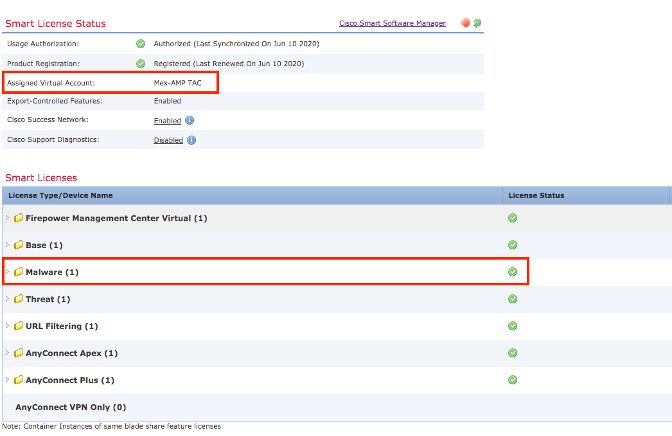
Task: Click the Mex-AMP TAC virtual account value
Action: tap(177, 83)
